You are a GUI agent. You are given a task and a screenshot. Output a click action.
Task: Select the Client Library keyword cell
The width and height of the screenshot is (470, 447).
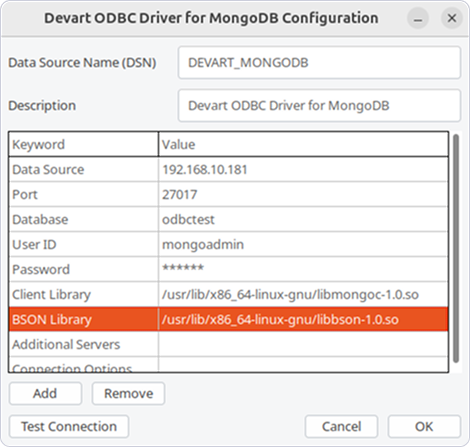[84, 295]
